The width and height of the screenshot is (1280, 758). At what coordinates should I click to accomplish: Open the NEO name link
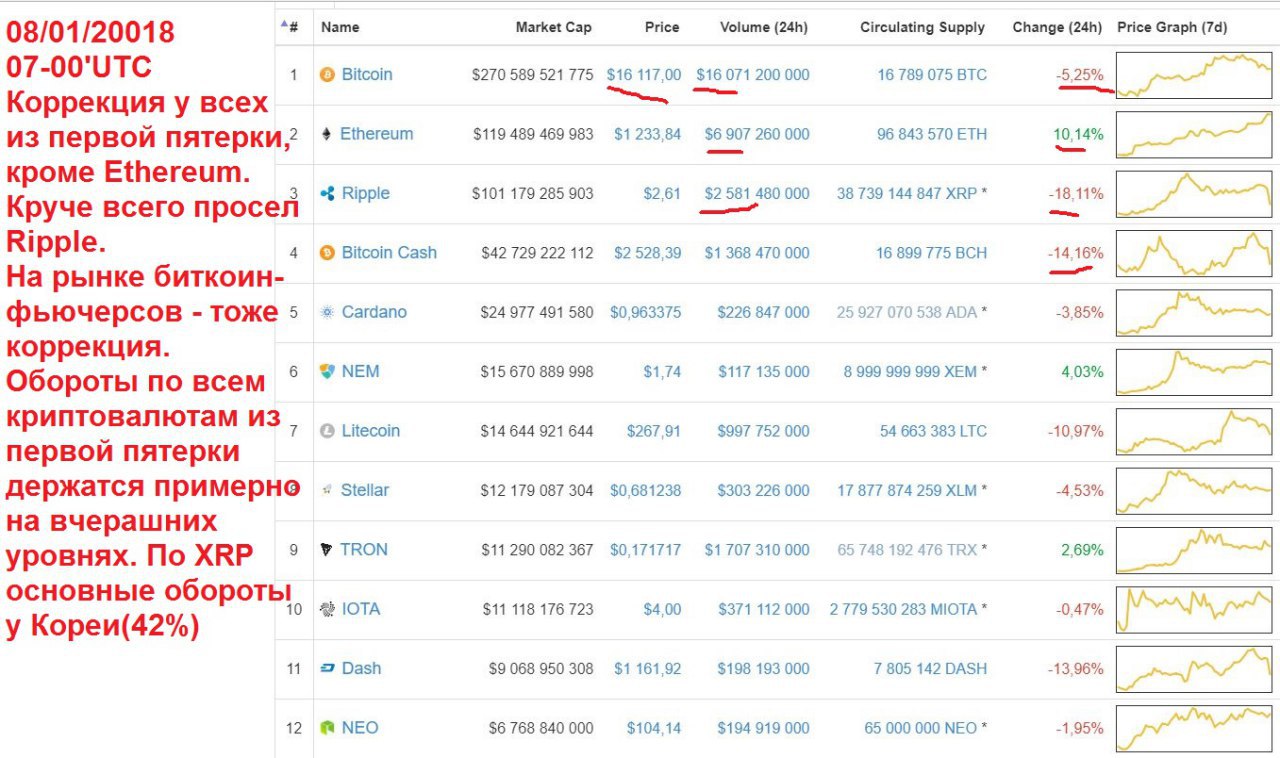(360, 728)
